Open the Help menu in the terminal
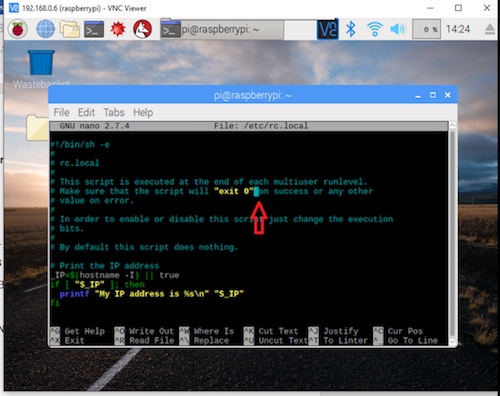 point(143,112)
